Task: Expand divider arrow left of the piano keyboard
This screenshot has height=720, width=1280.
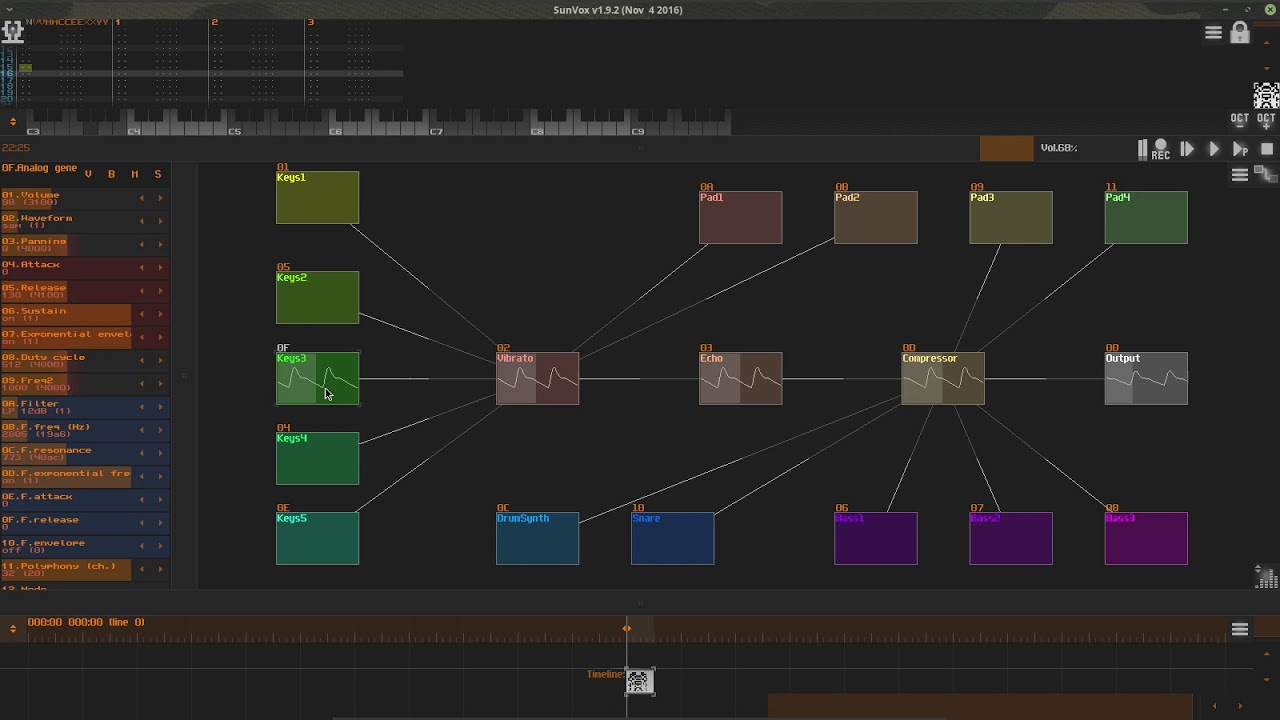Action: [x=12, y=122]
